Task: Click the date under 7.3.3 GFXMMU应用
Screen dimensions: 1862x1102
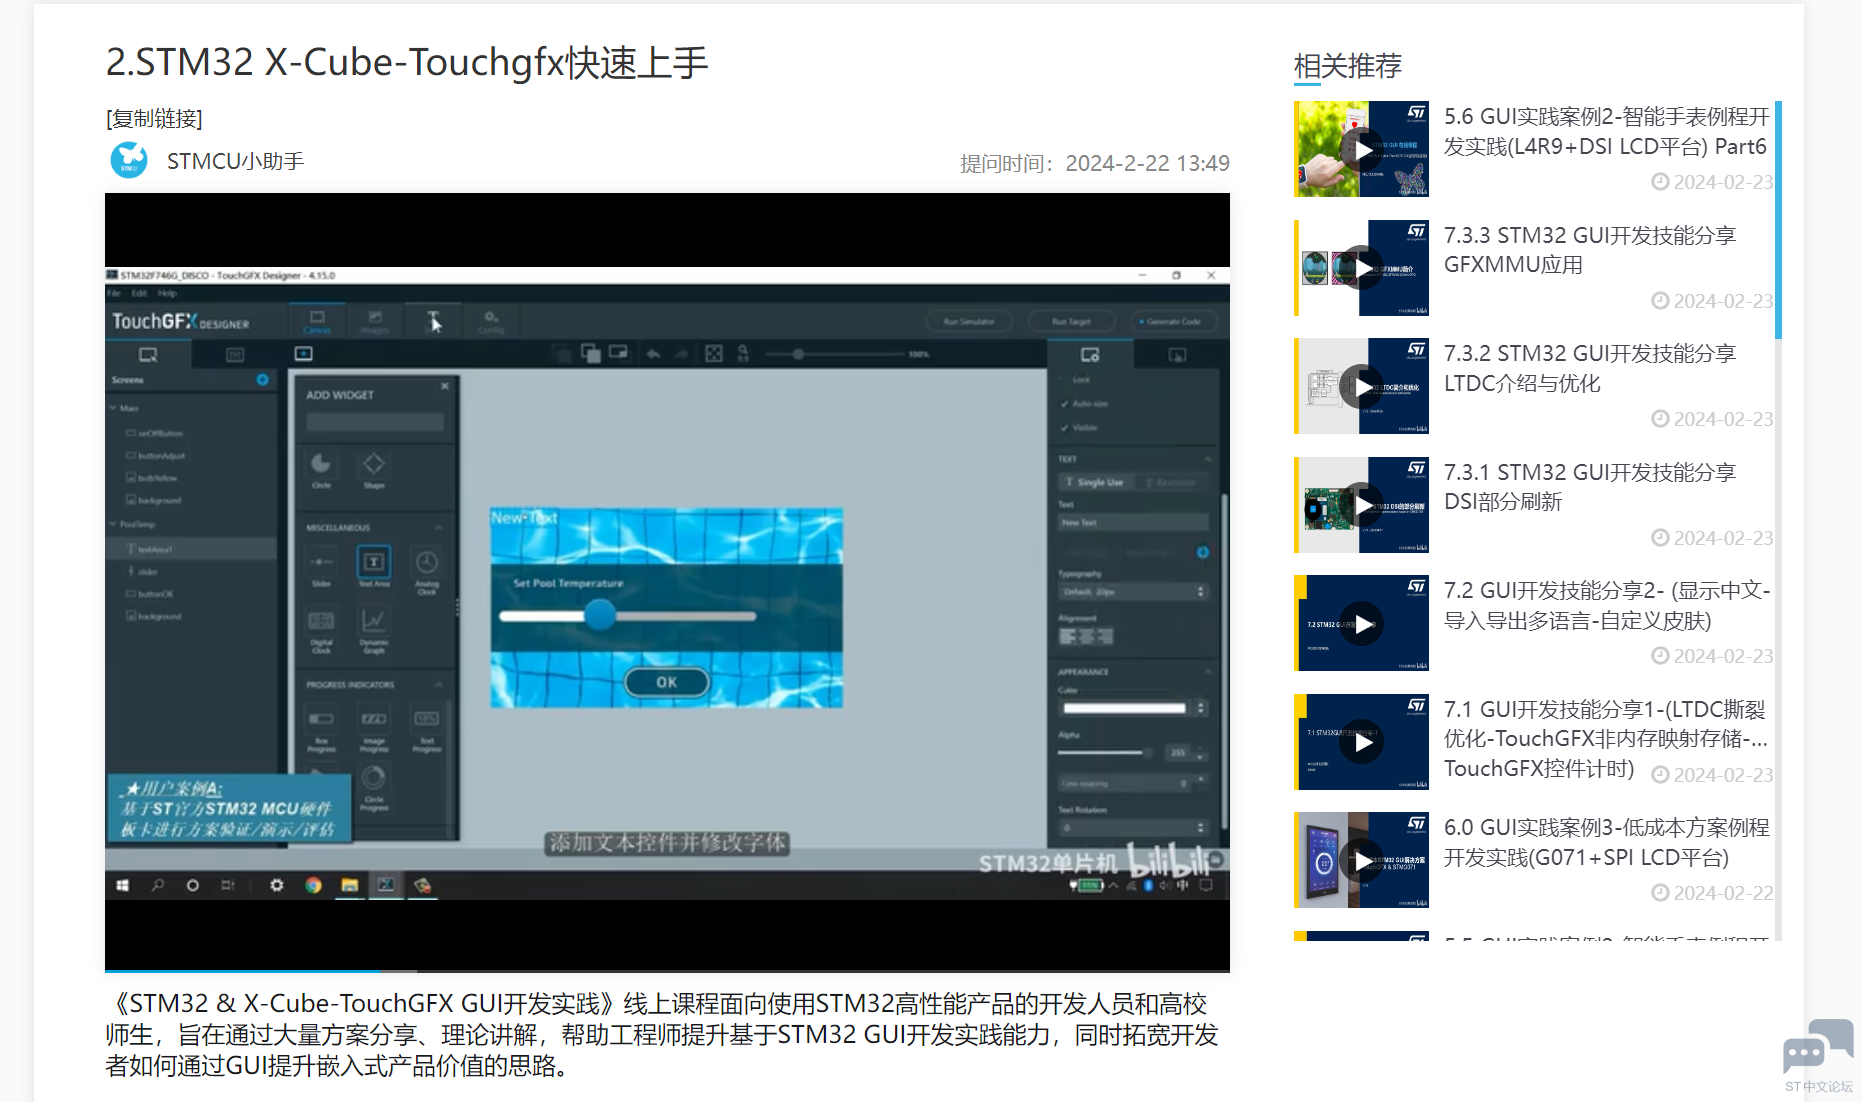Action: 1723,301
